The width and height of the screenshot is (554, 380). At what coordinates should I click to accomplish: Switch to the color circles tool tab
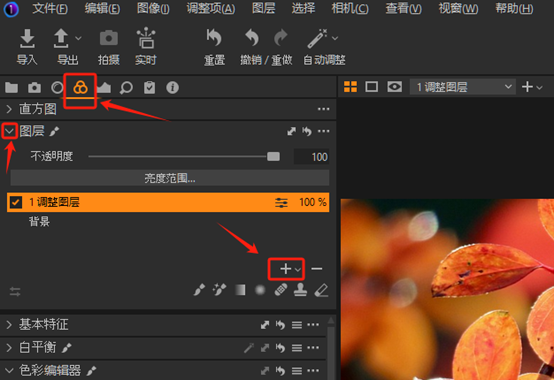click(x=80, y=87)
